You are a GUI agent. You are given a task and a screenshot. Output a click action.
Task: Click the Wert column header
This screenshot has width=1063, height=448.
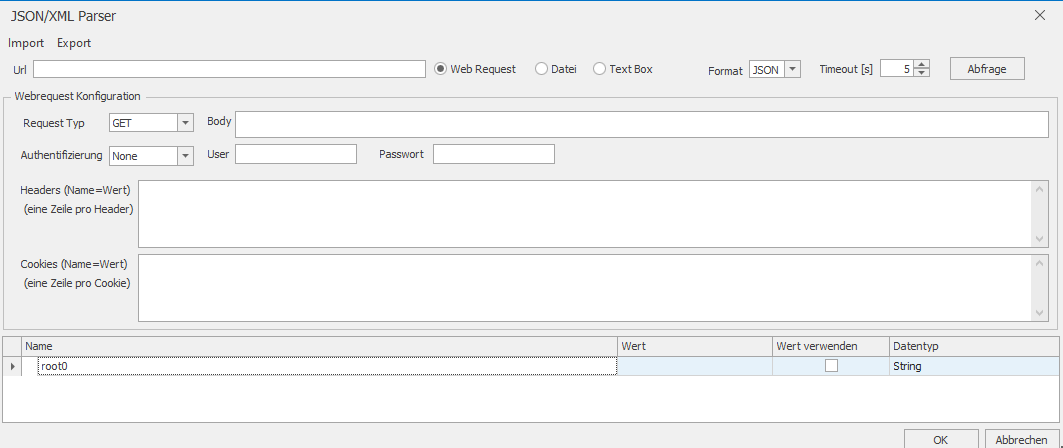tap(695, 346)
